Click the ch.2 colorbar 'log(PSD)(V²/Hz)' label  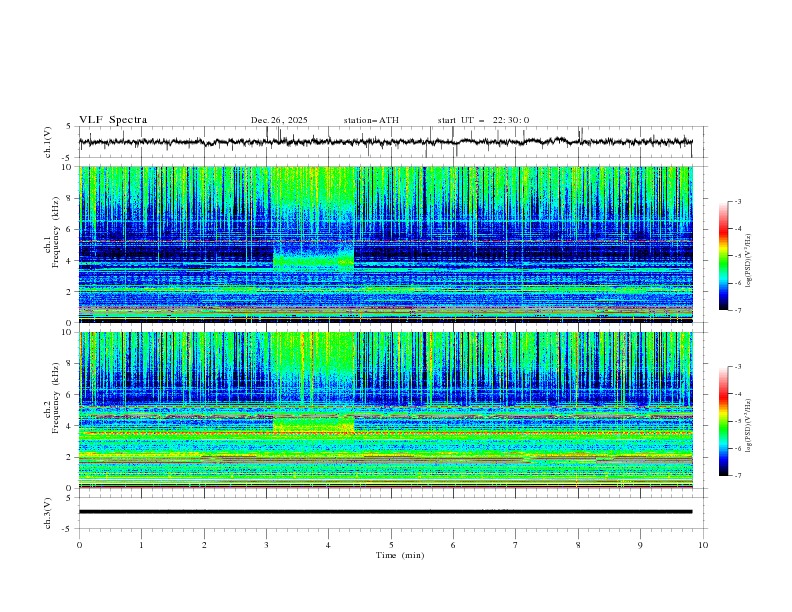click(749, 426)
